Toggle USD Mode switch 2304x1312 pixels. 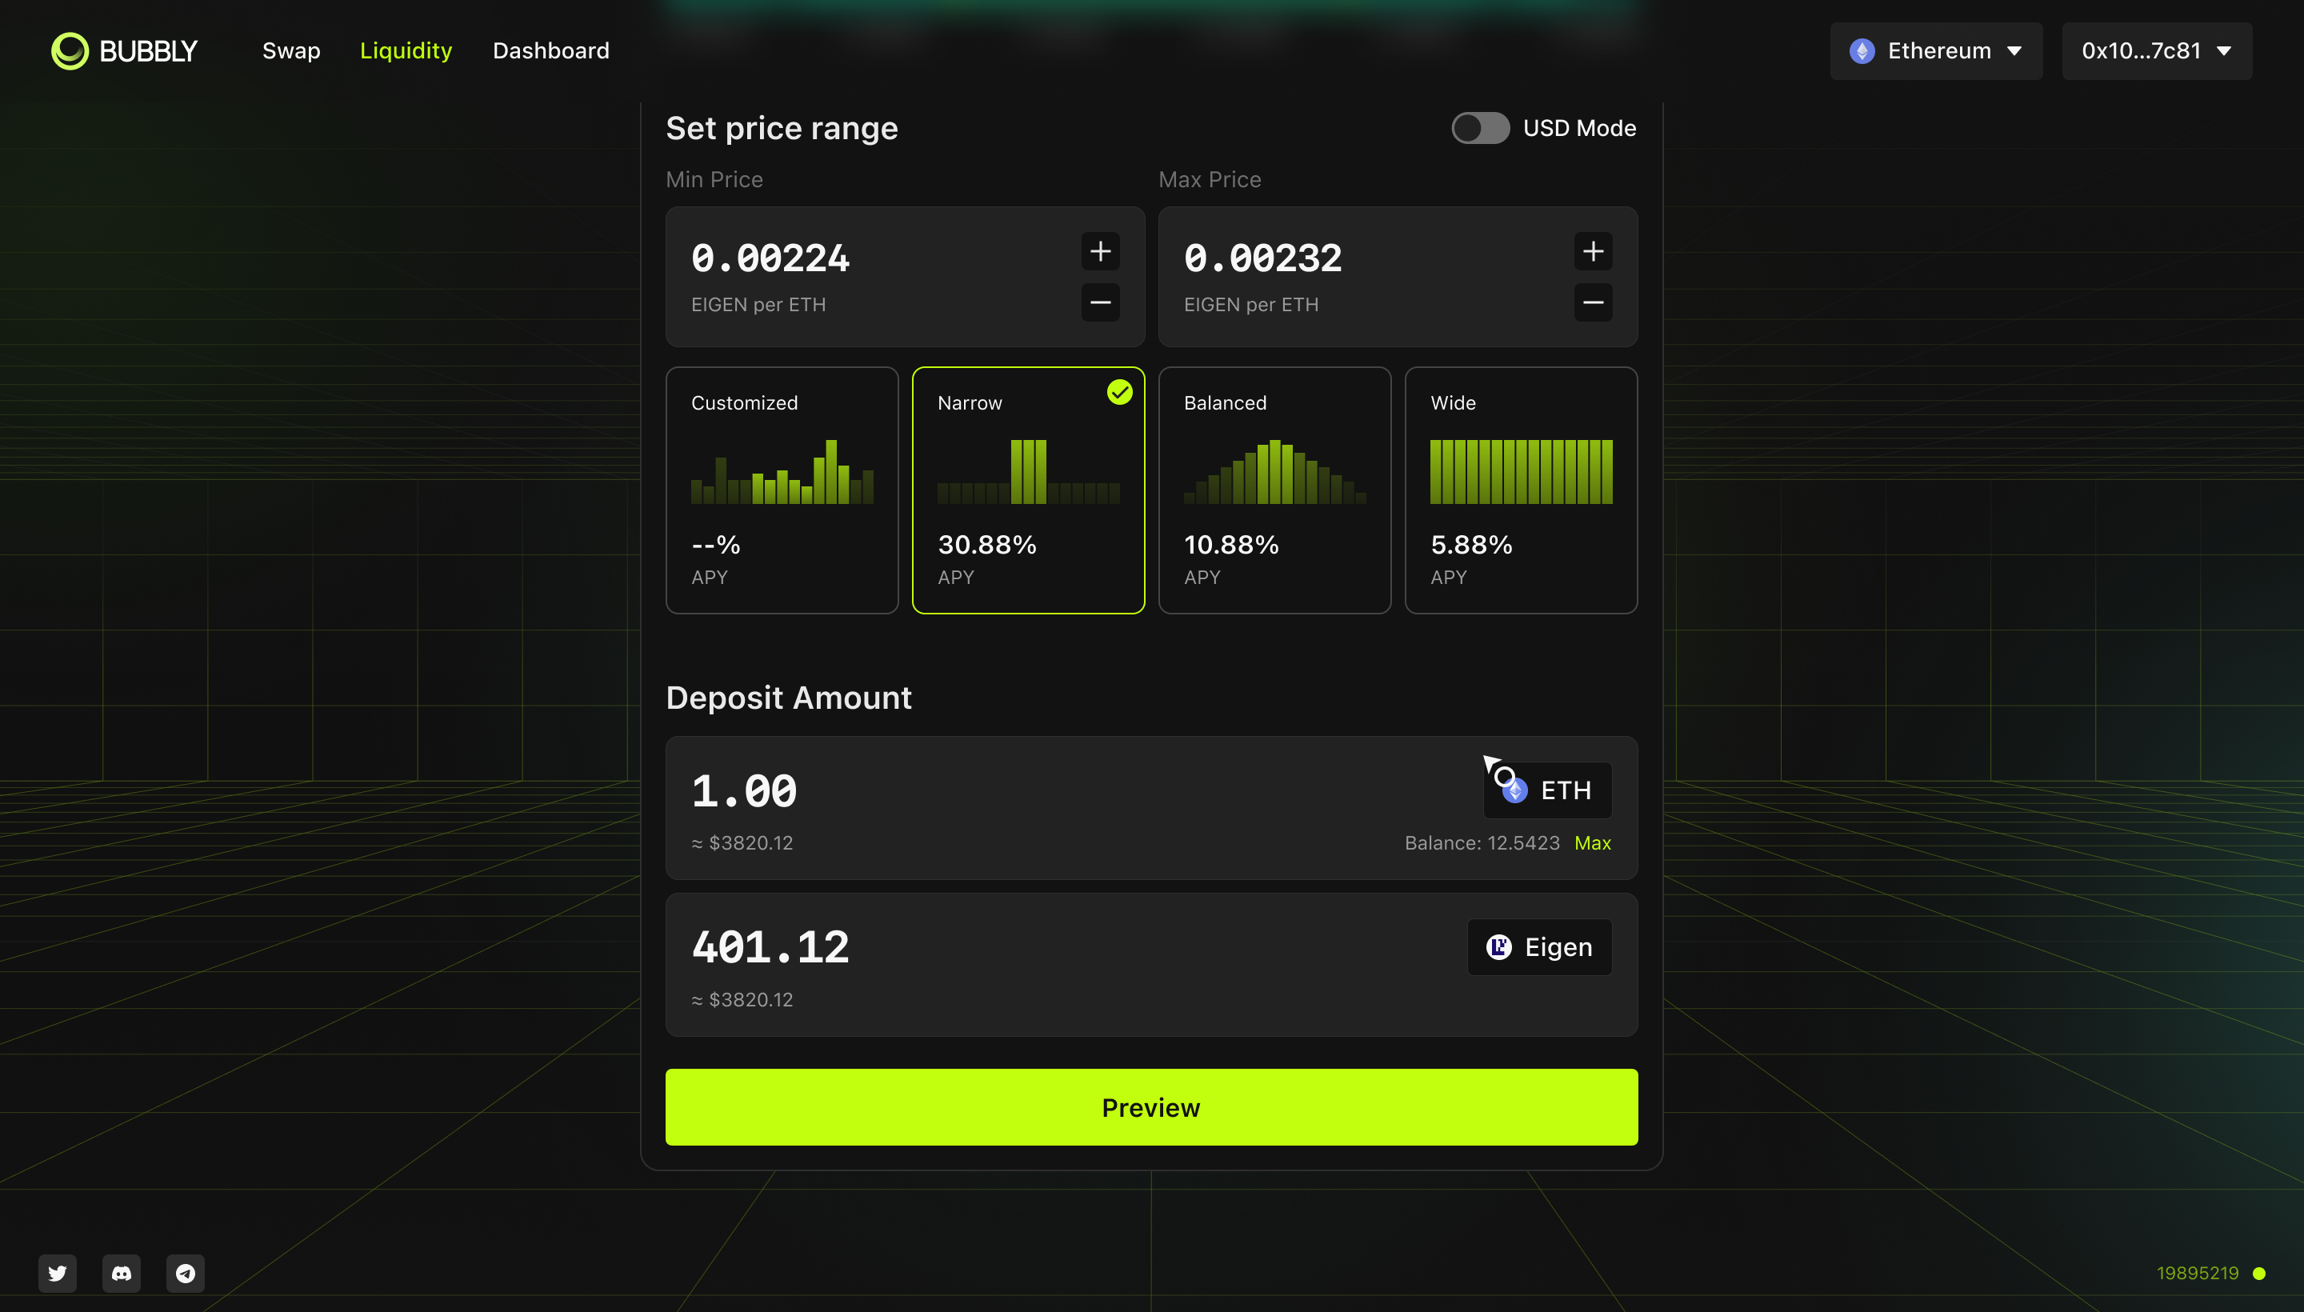1480,128
